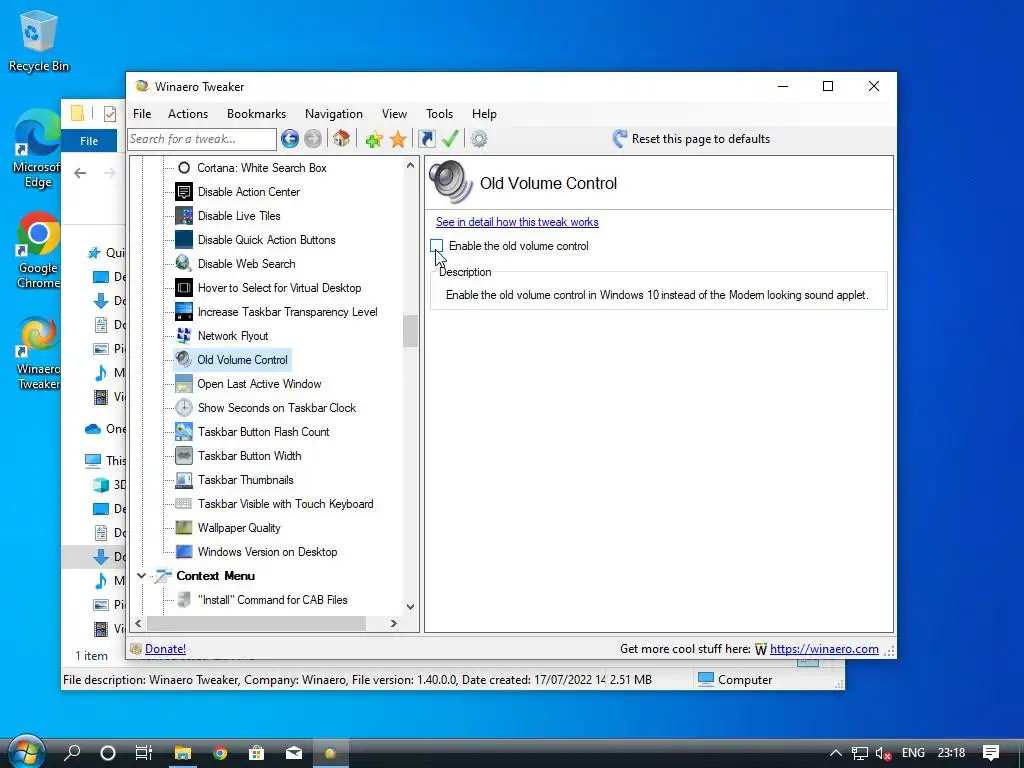Go to the Home page icon
Image resolution: width=1024 pixels, height=768 pixels.
pos(341,138)
